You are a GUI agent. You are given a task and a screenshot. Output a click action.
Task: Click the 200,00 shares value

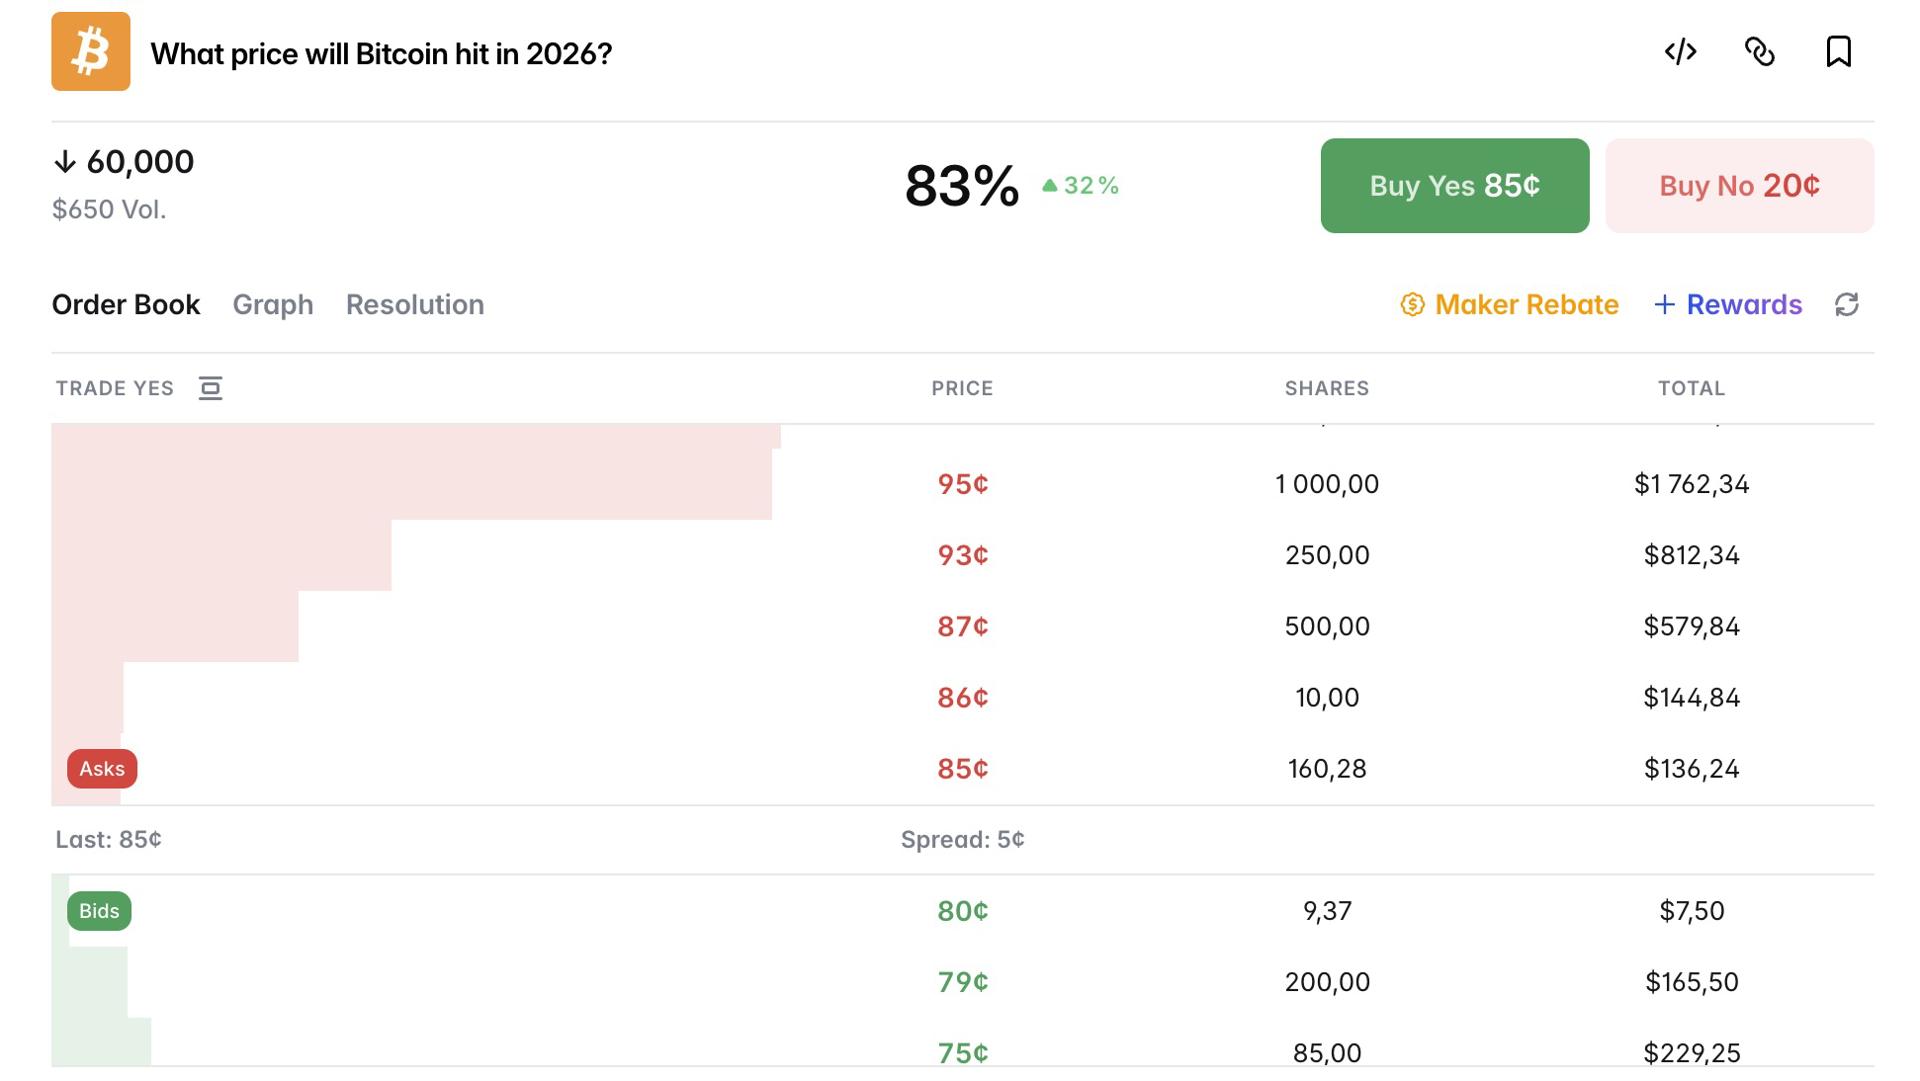(x=1327, y=982)
